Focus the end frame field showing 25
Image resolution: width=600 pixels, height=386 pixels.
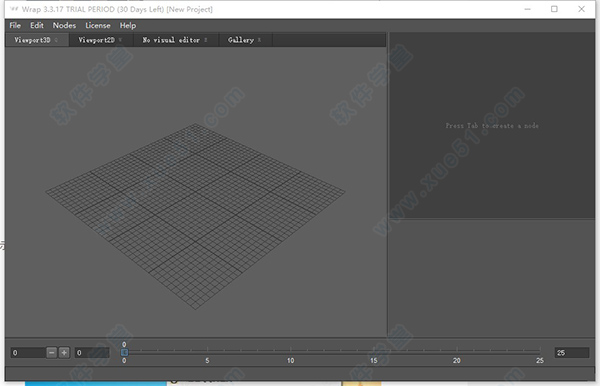(572, 353)
